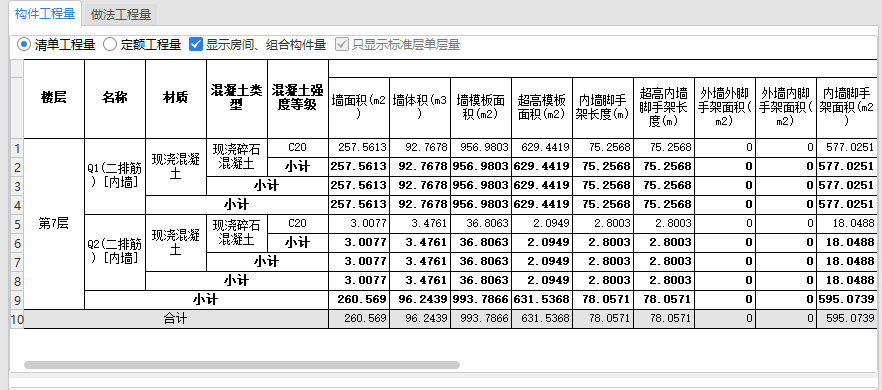This screenshot has height=390, width=882.
Task: Select the 混凝土类型 column header
Action: (236, 99)
